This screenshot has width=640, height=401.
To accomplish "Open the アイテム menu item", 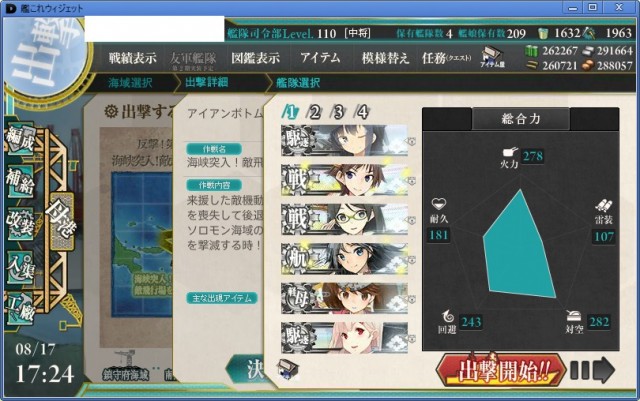I will point(320,58).
